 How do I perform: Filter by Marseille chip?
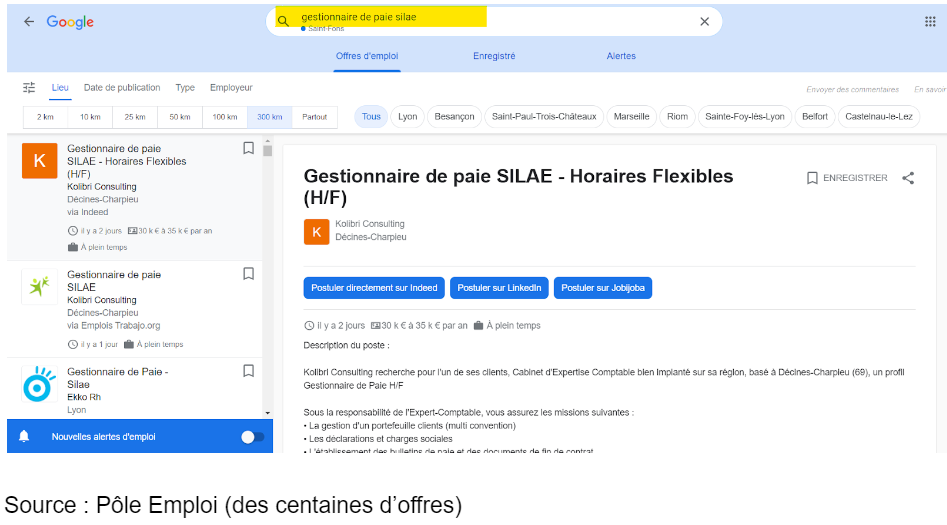click(x=631, y=117)
